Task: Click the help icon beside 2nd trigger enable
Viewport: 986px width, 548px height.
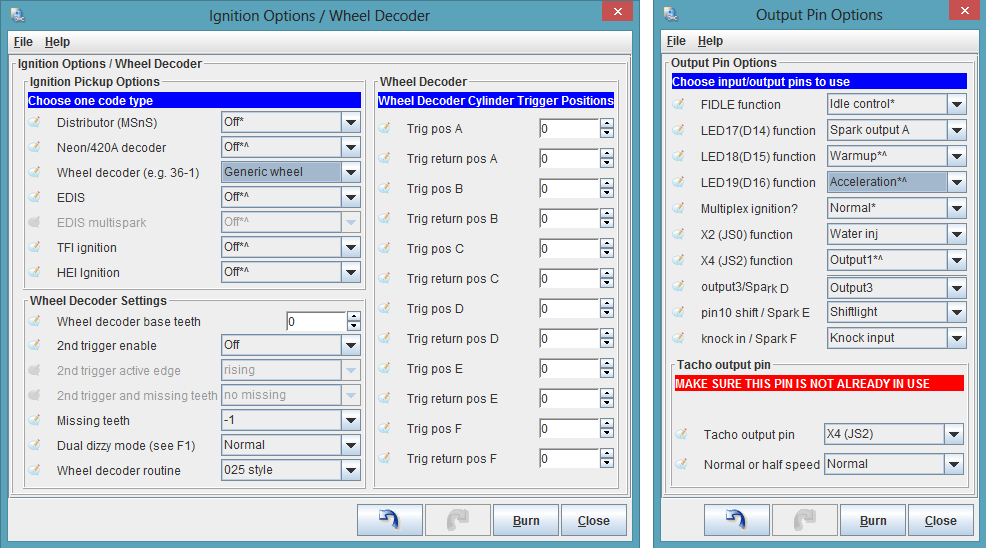Action: tap(35, 345)
